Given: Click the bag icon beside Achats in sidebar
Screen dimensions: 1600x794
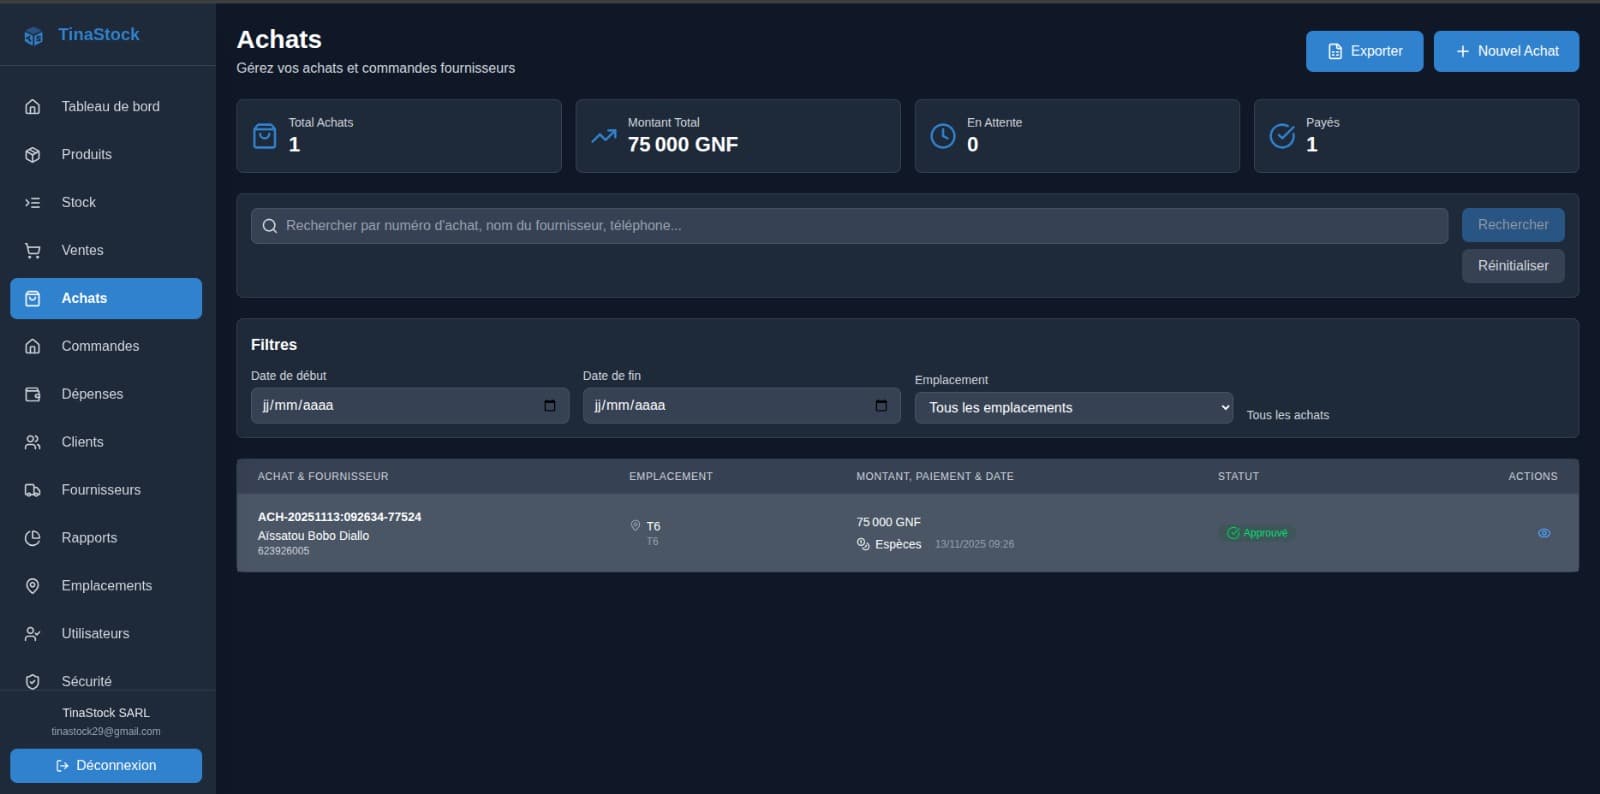Looking at the screenshot, I should [x=33, y=298].
